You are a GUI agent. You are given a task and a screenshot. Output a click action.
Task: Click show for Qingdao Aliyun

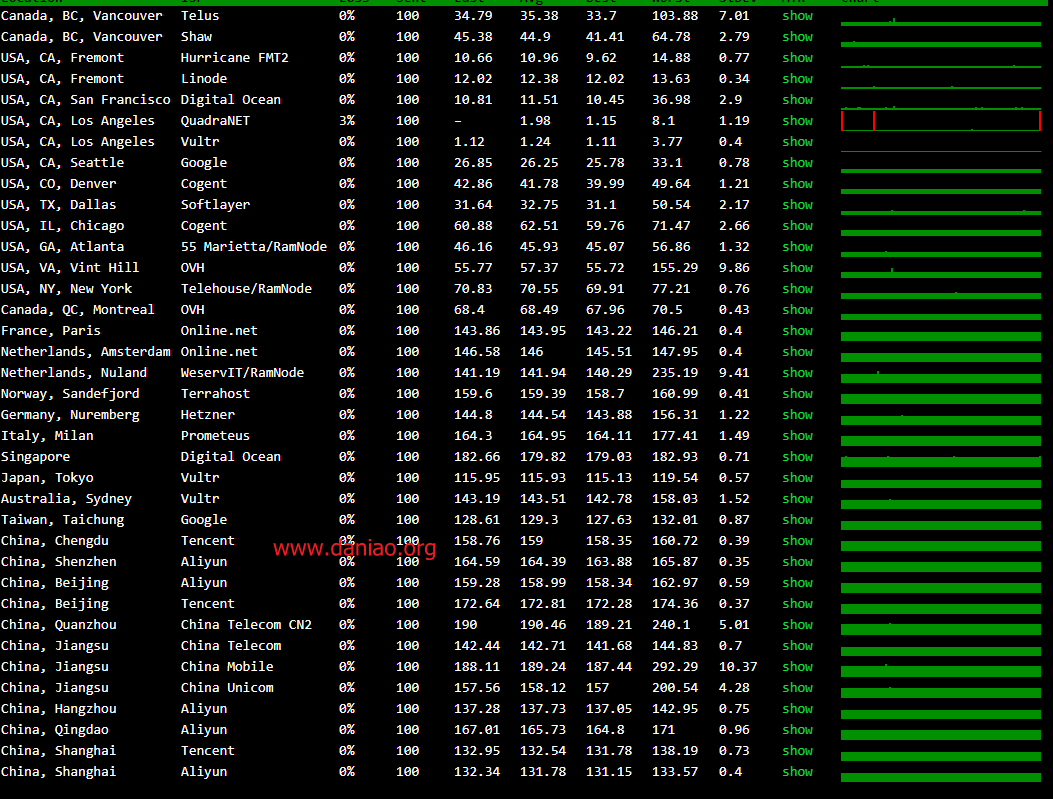797,729
